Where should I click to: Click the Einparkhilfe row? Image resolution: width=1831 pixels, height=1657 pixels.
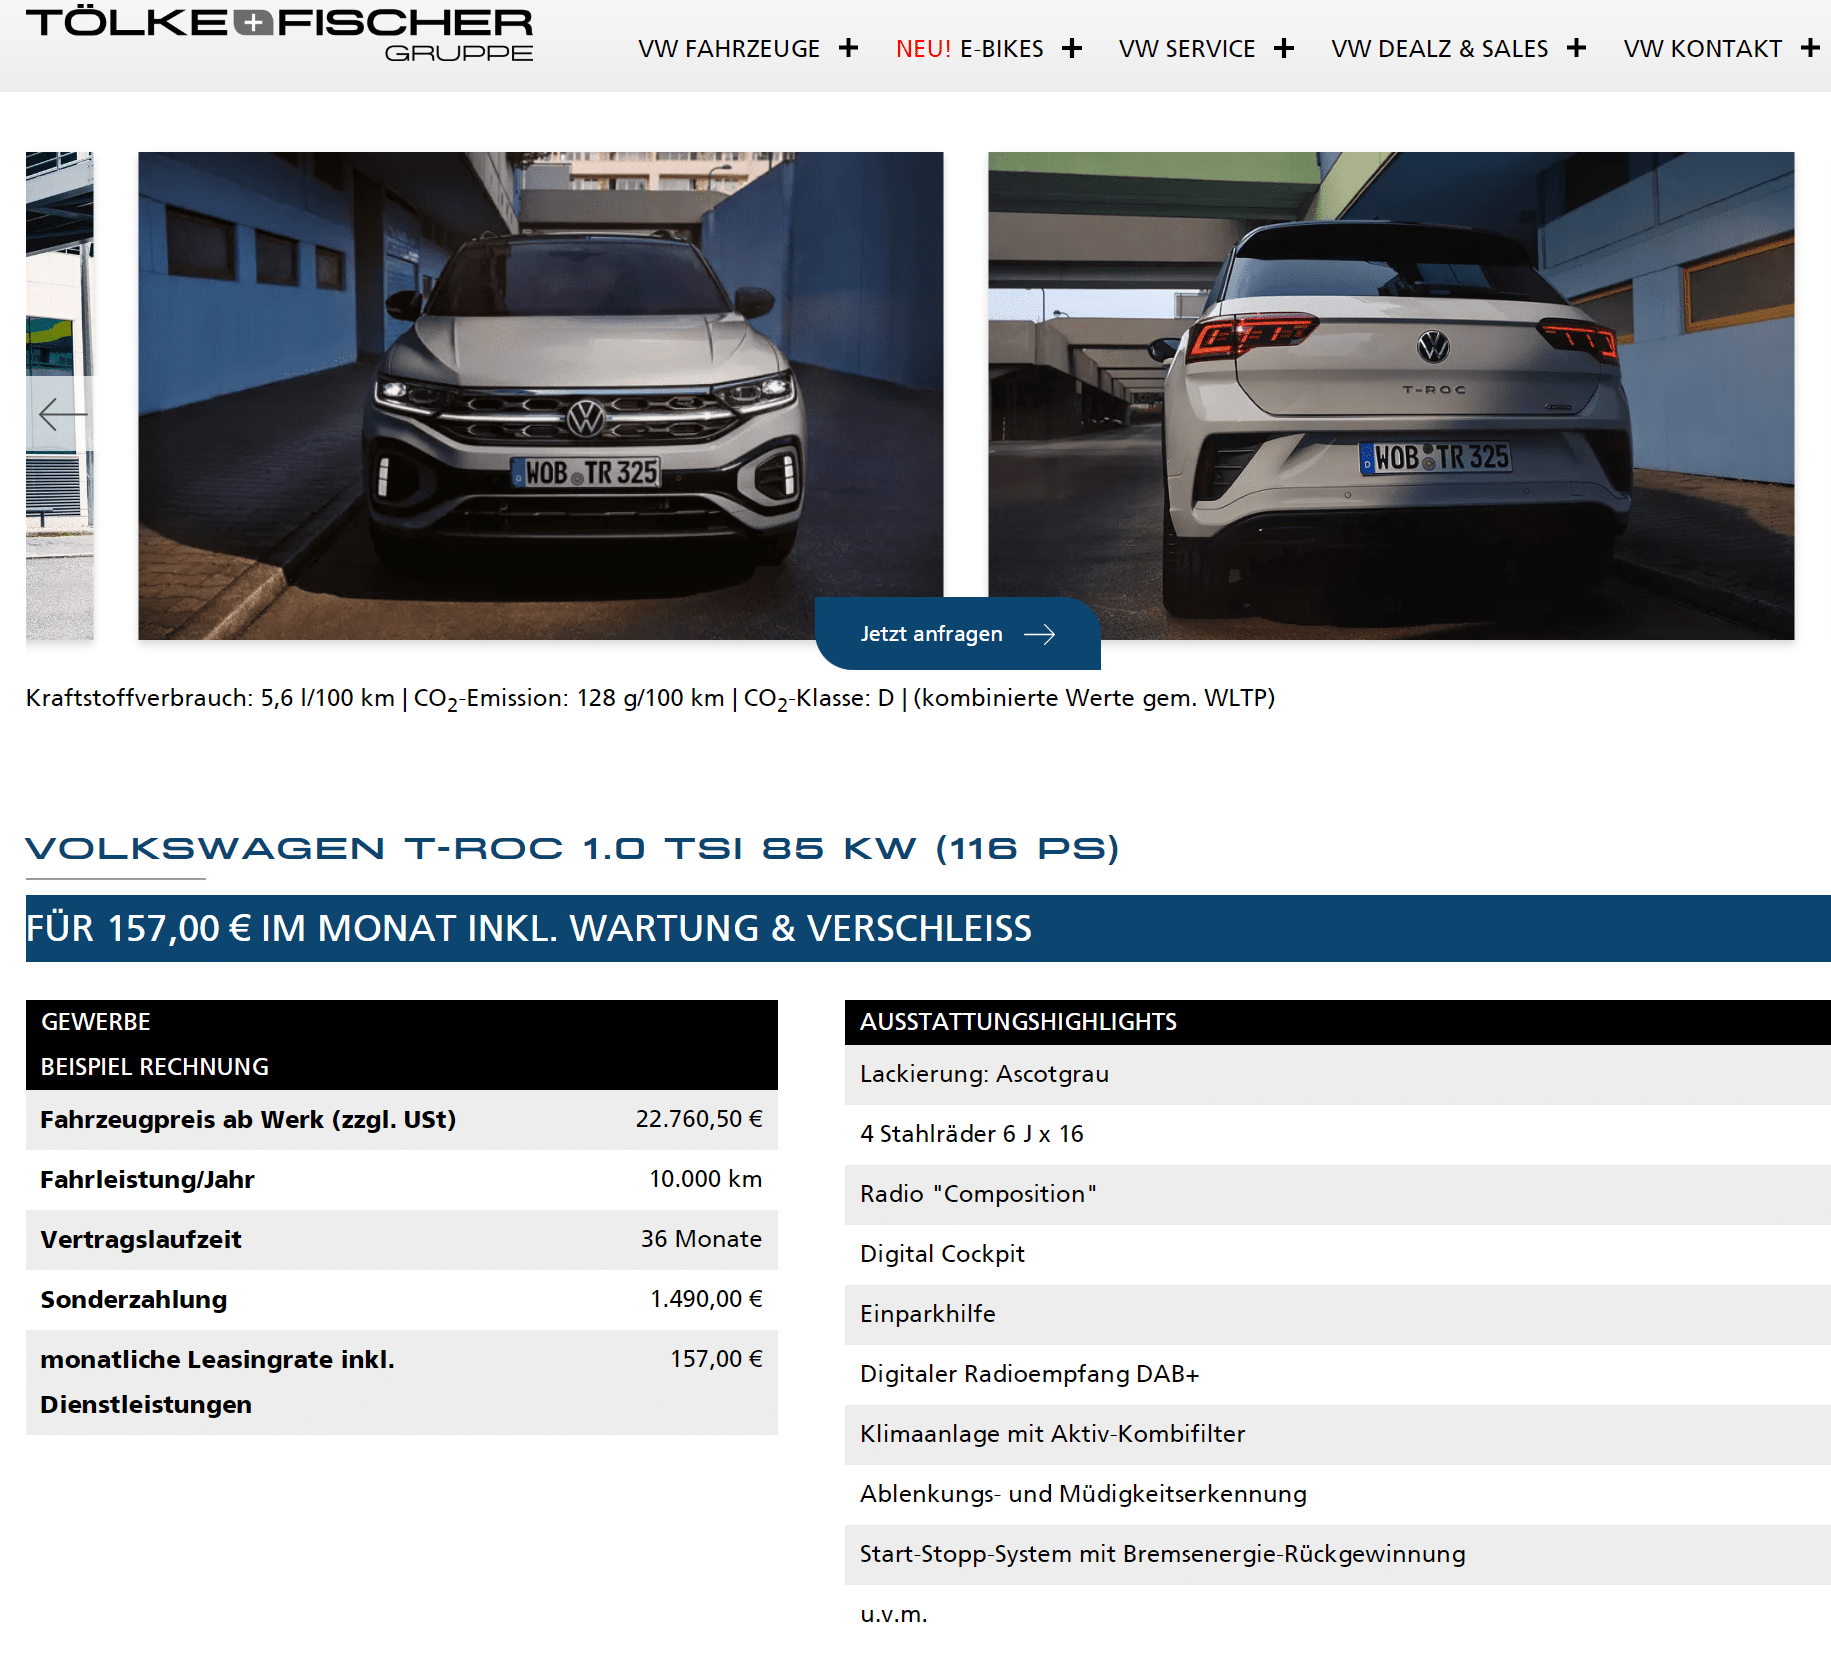1338,1315
